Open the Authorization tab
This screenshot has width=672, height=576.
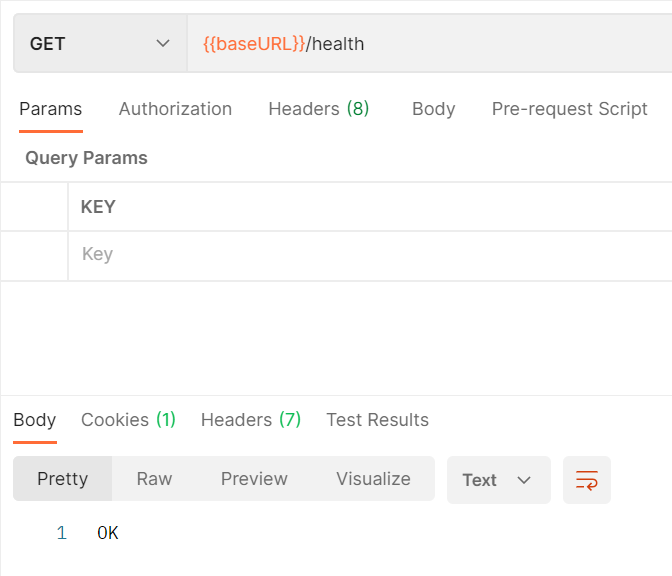click(175, 109)
